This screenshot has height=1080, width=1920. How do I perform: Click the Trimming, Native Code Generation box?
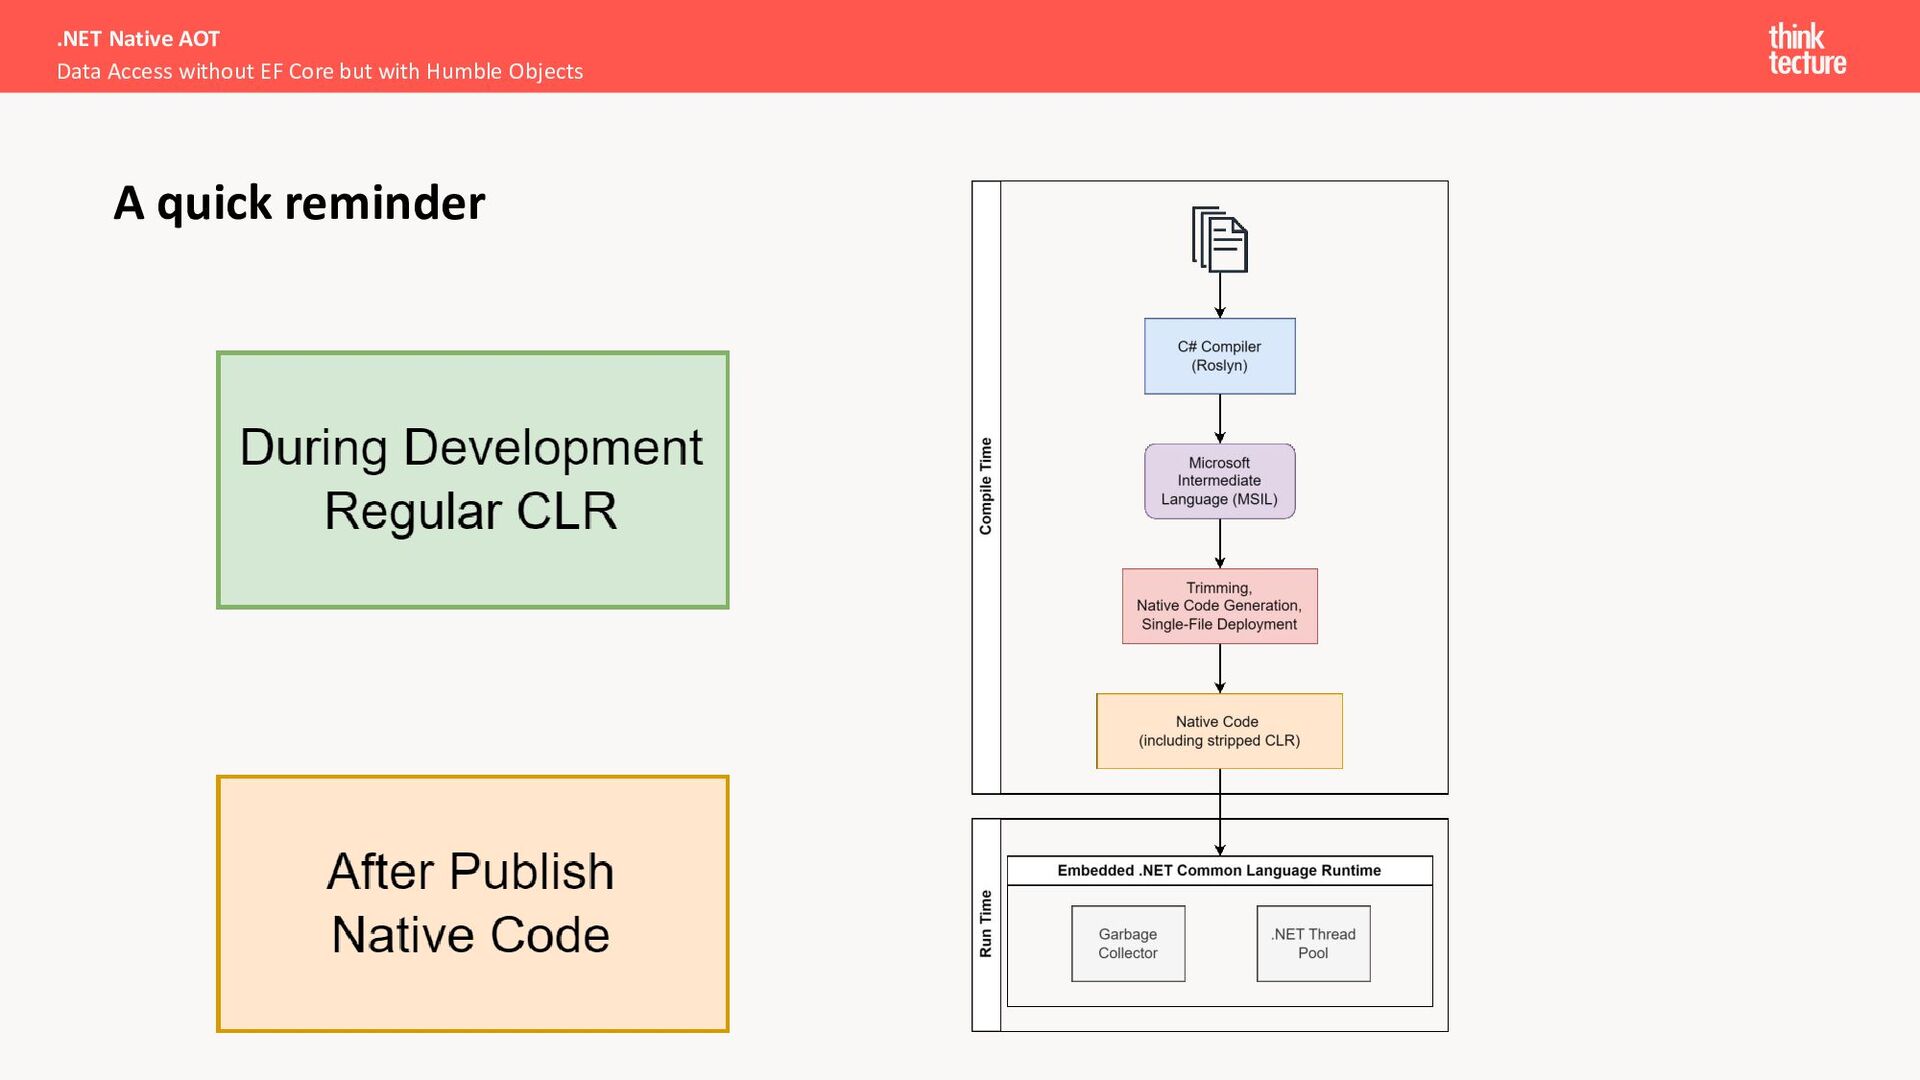coord(1219,606)
